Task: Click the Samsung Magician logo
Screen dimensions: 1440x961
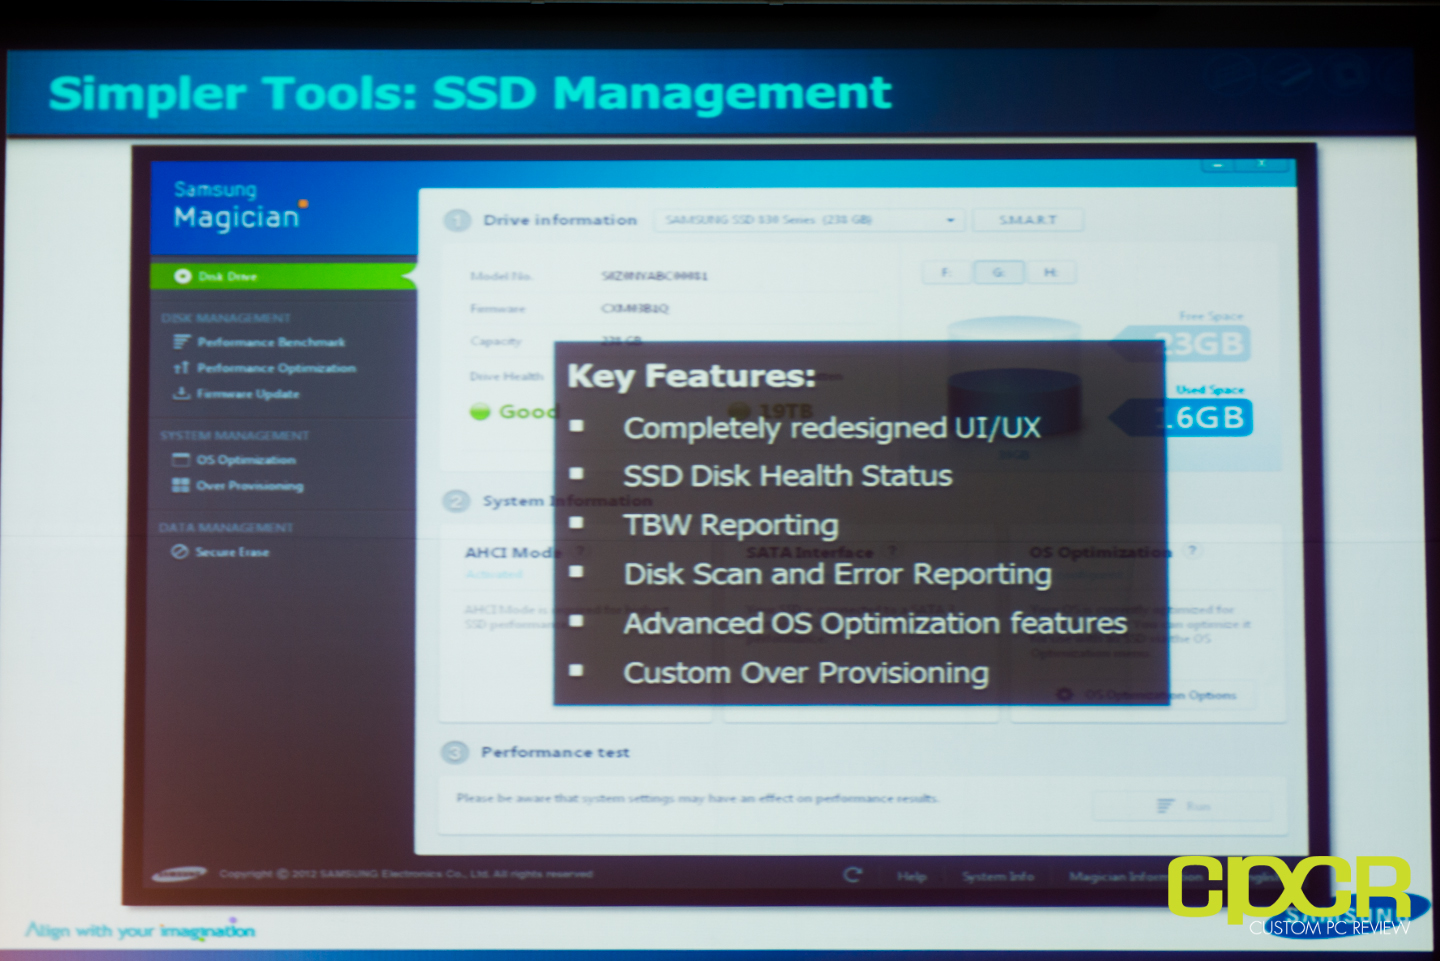Action: tap(240, 205)
